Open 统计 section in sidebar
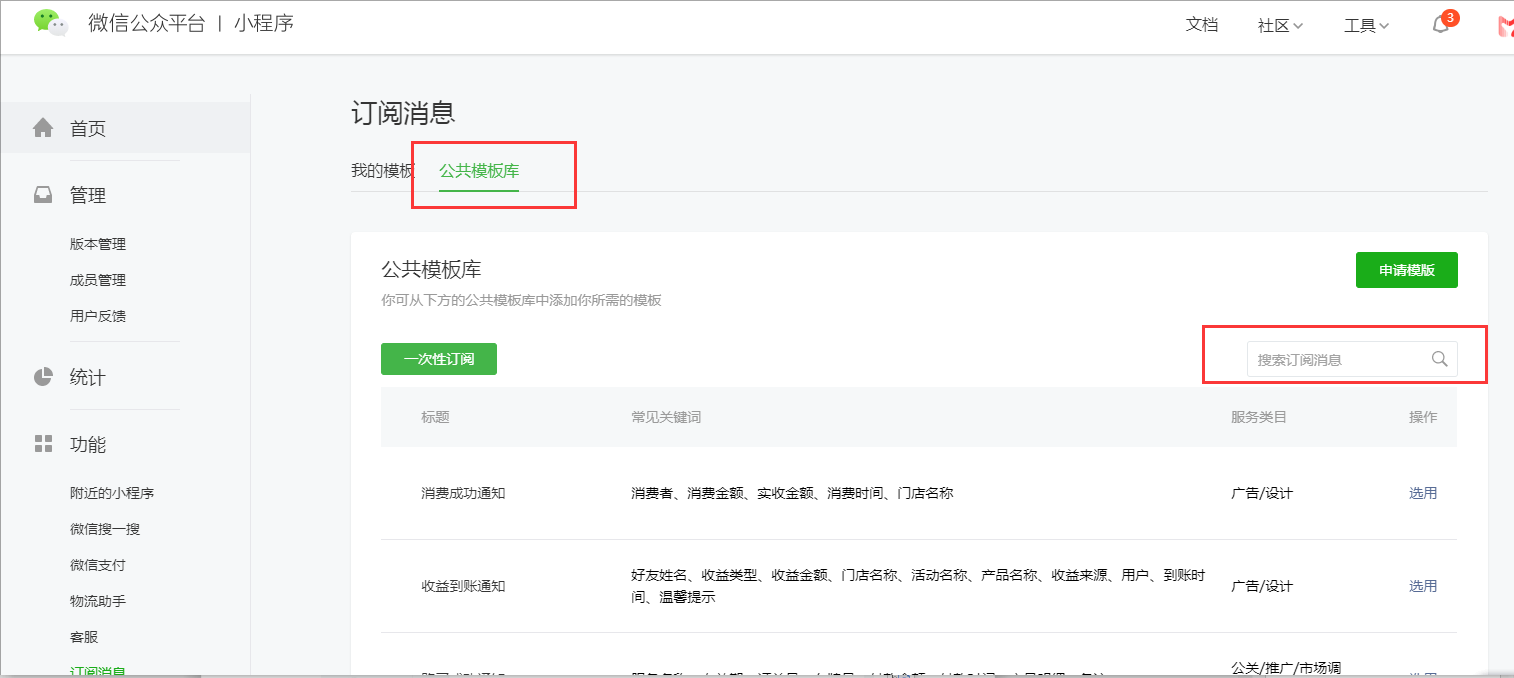The width and height of the screenshot is (1514, 678). pyautogui.click(x=88, y=378)
